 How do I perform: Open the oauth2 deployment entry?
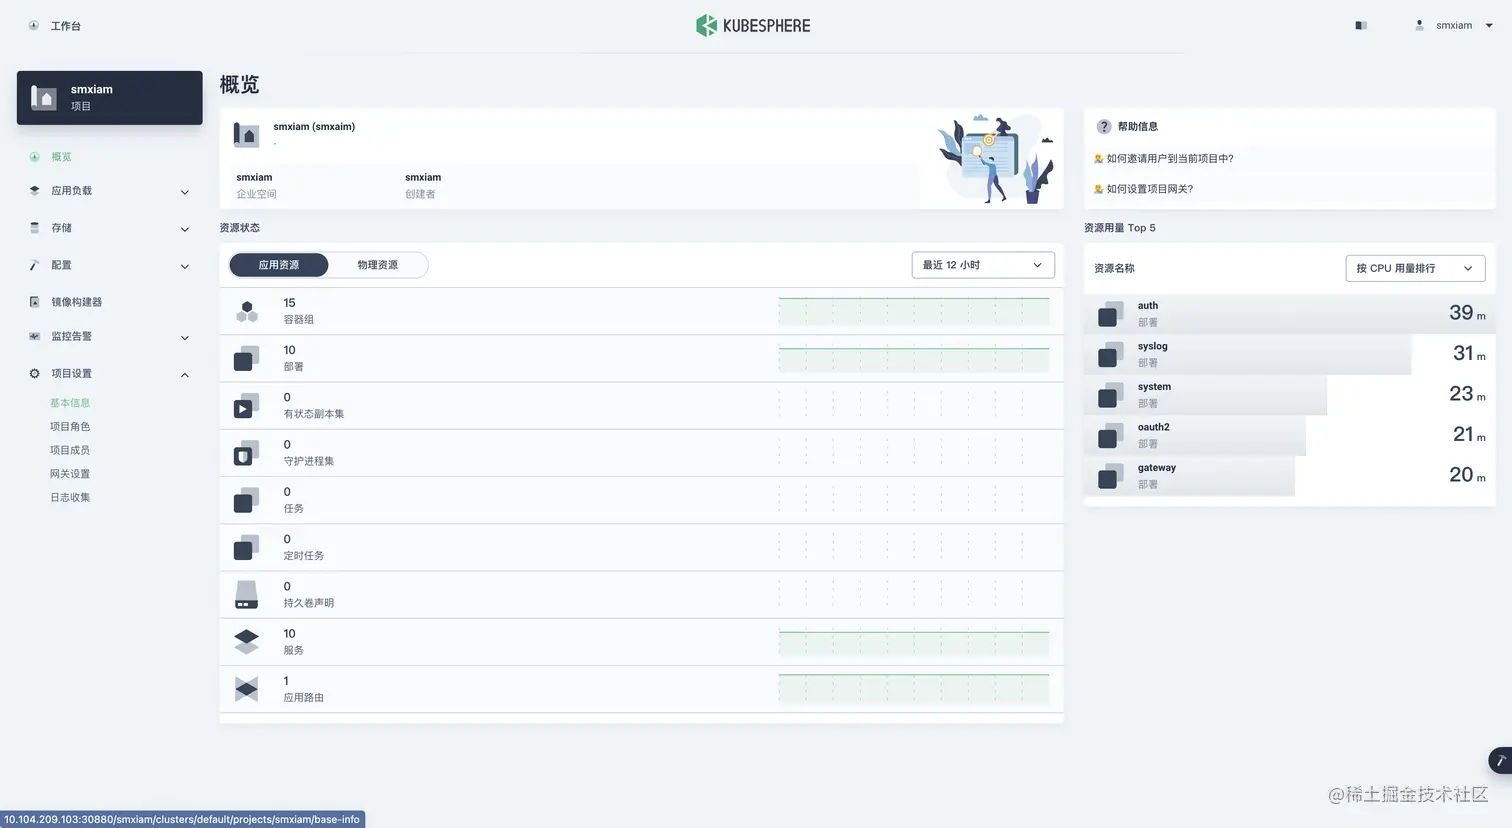coord(1290,435)
